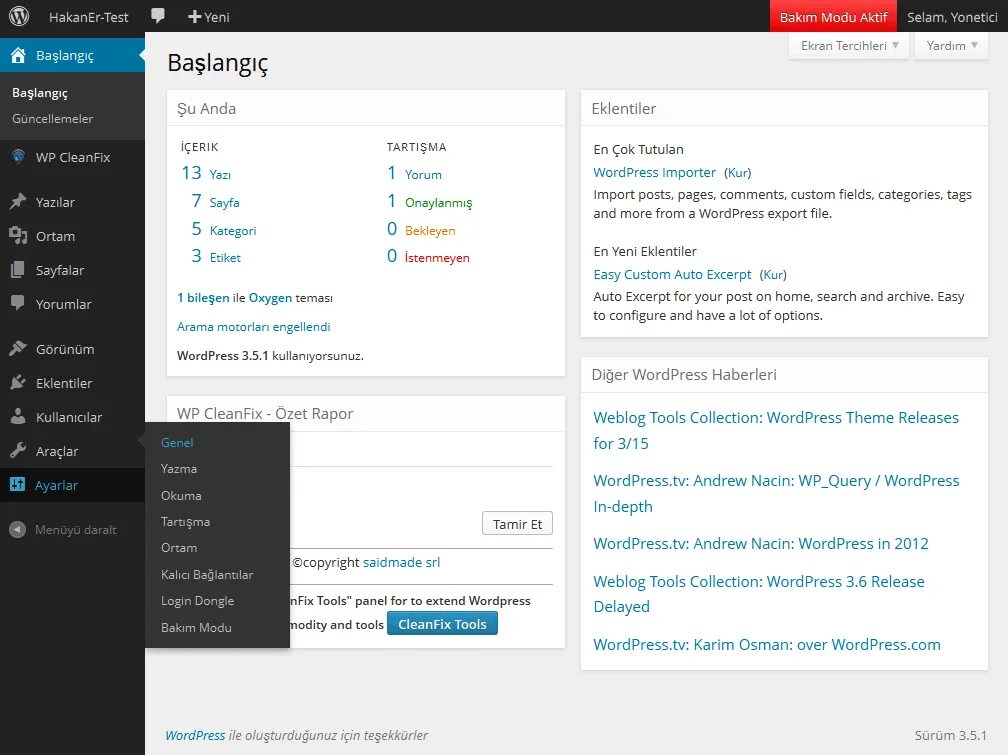
Task: Select Yazma in Ayarlar submenu
Action: 179,469
